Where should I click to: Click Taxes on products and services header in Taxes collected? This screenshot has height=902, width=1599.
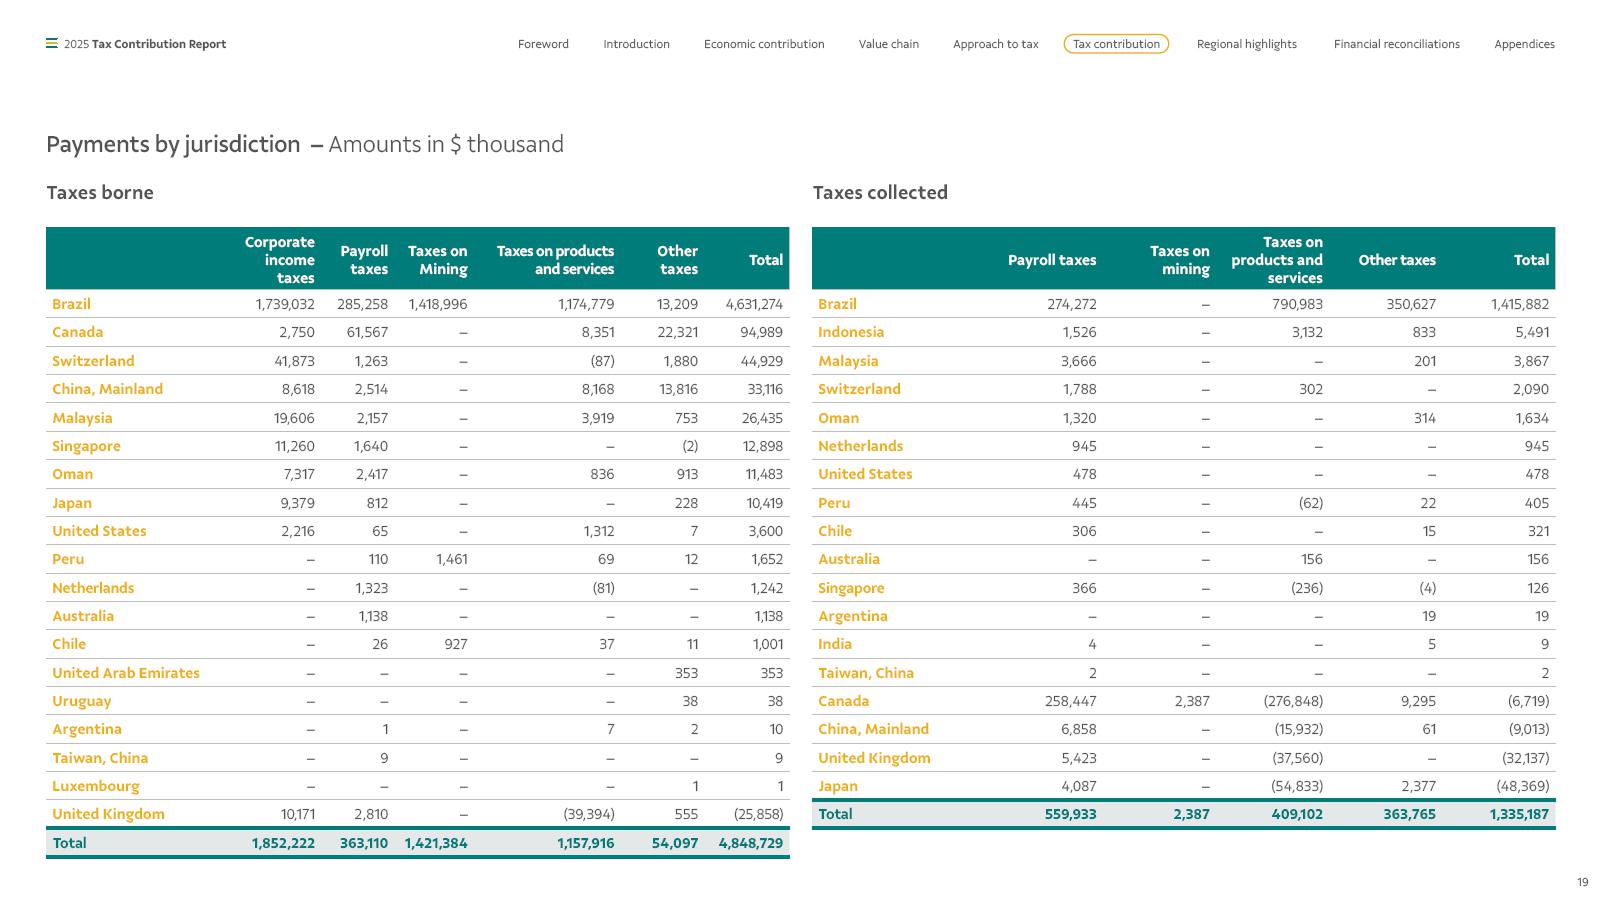point(1277,260)
